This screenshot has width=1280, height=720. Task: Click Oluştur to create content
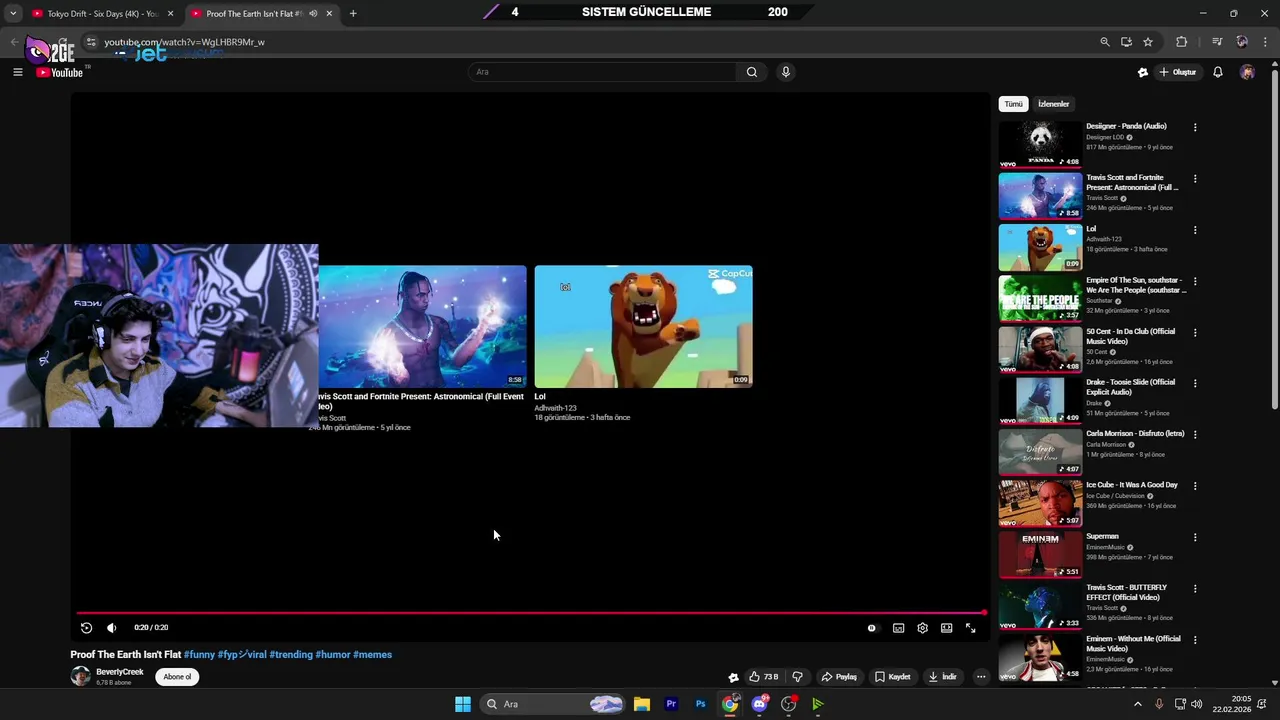point(1178,72)
